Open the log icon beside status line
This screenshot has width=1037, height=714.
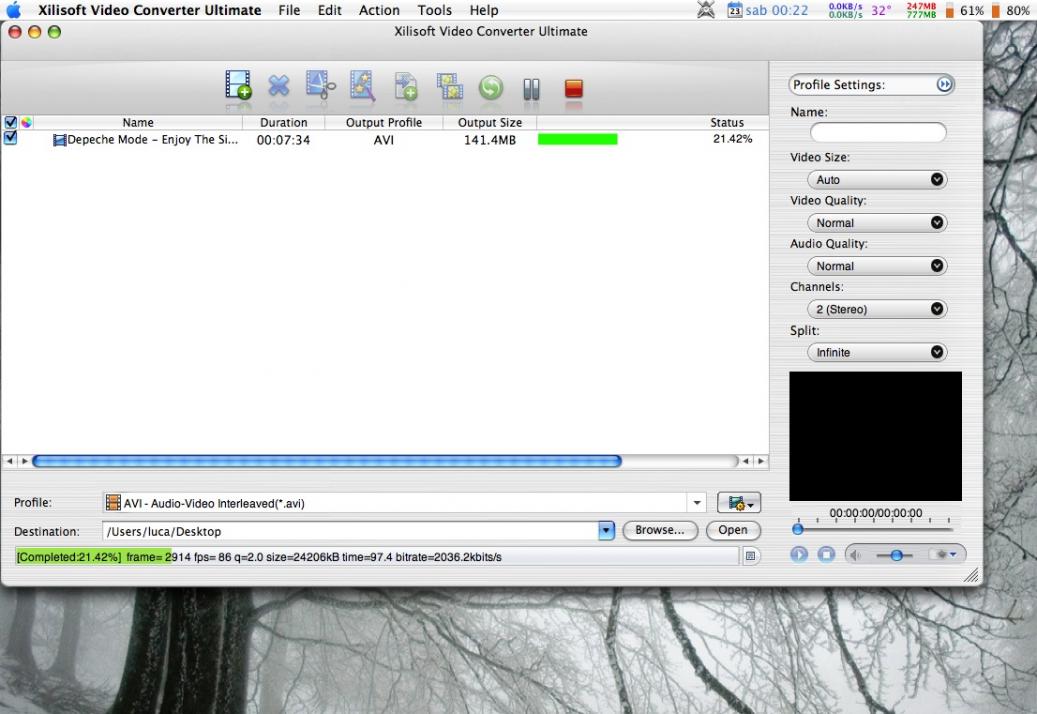(x=750, y=557)
